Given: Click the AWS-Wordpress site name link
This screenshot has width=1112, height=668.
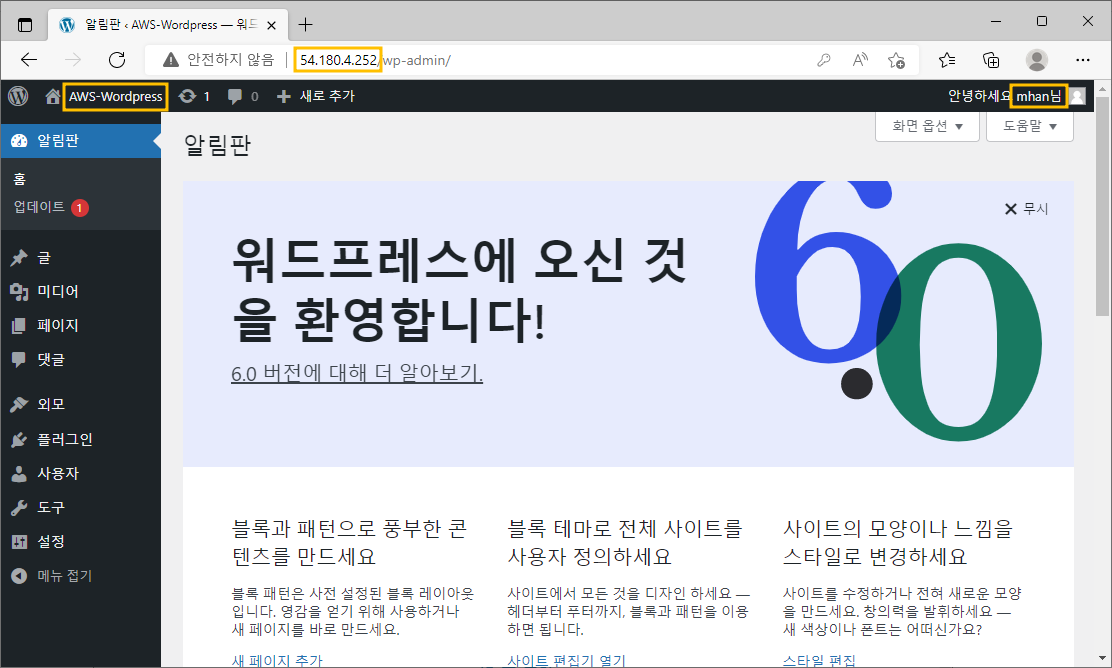Looking at the screenshot, I should point(116,96).
